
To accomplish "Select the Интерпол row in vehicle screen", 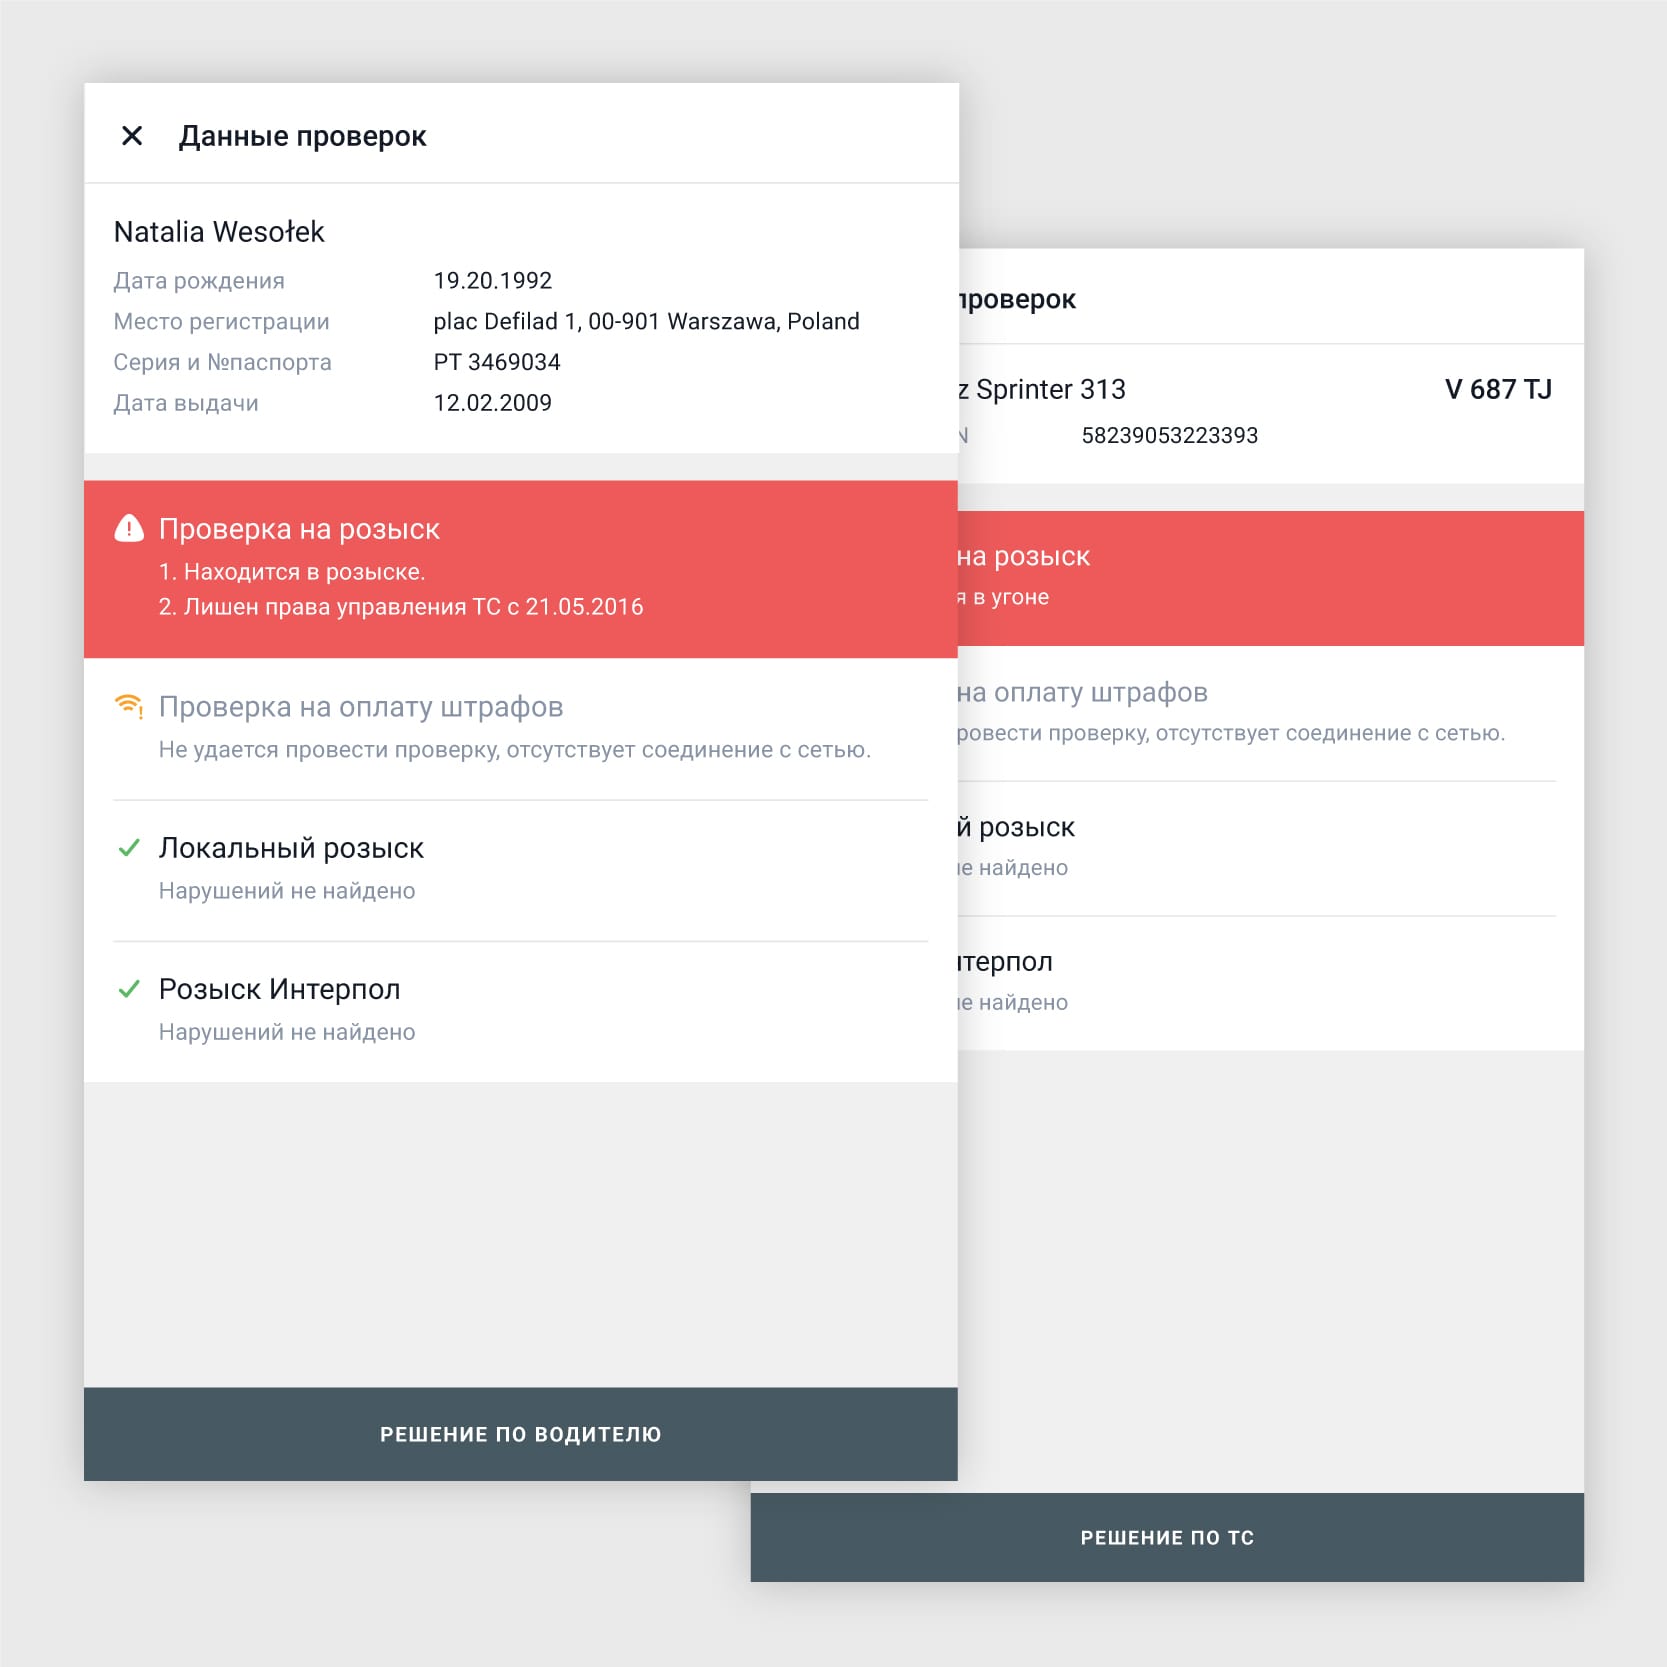I will point(1271,983).
